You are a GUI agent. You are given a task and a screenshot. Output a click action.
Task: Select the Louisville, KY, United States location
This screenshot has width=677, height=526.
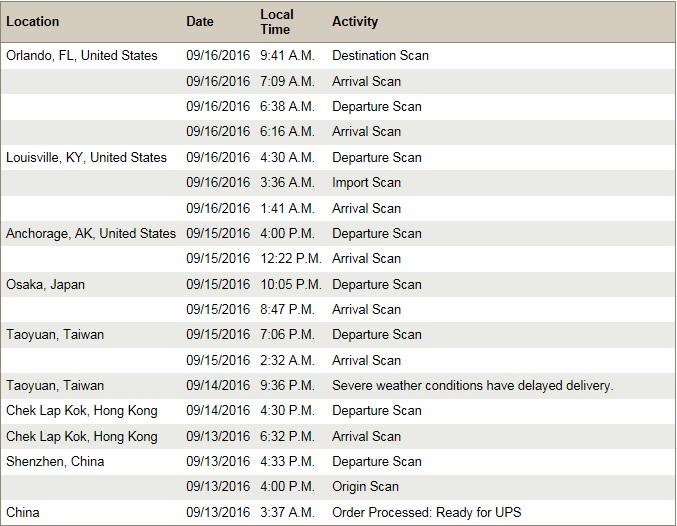86,158
